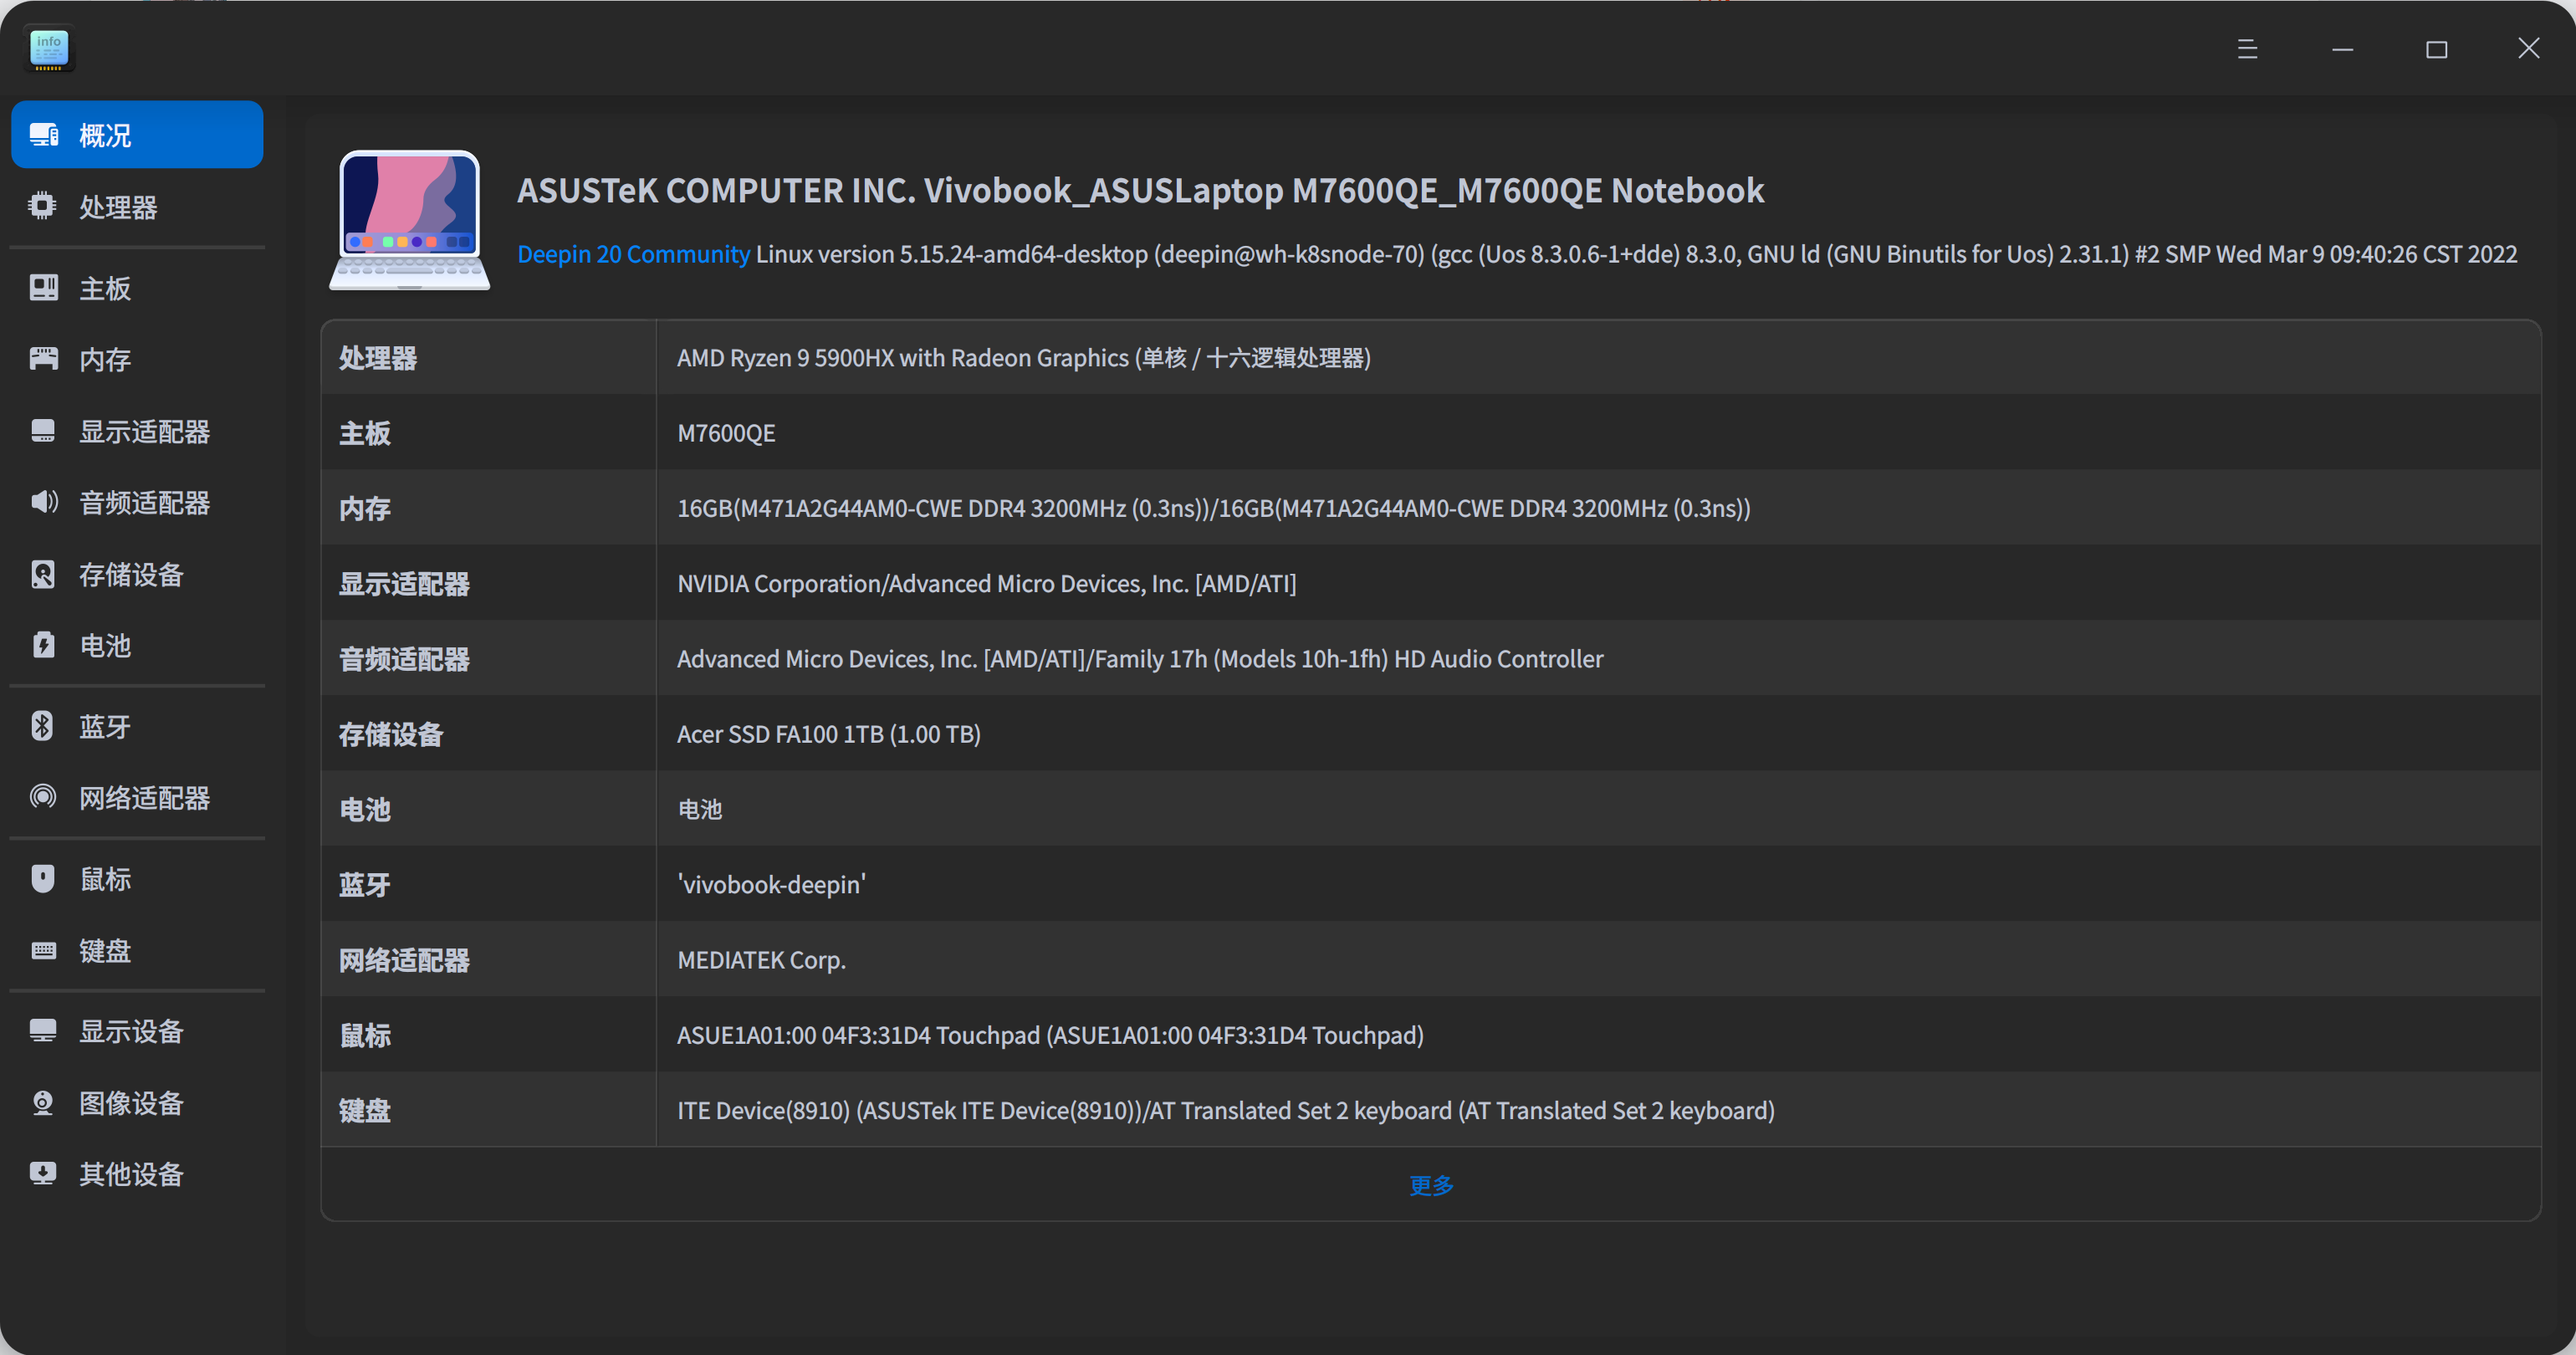Click the laptop illustration thumbnail
The width and height of the screenshot is (2576, 1355).
[409, 220]
